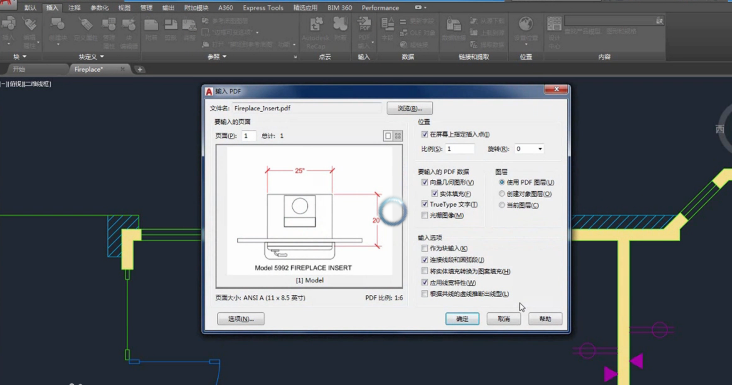Enable 光栅图像 (Raster images) checkbox
732x385 pixels.
pos(424,216)
